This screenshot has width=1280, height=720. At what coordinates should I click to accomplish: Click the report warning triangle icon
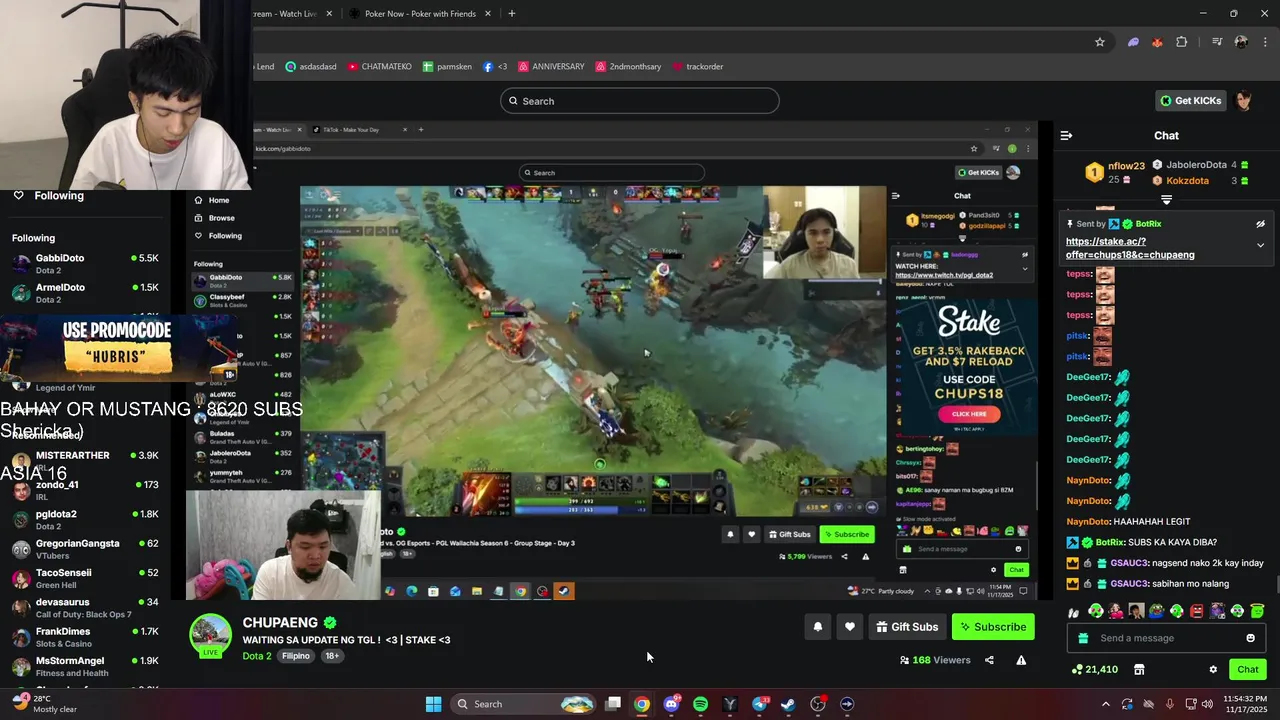[x=1021, y=660]
